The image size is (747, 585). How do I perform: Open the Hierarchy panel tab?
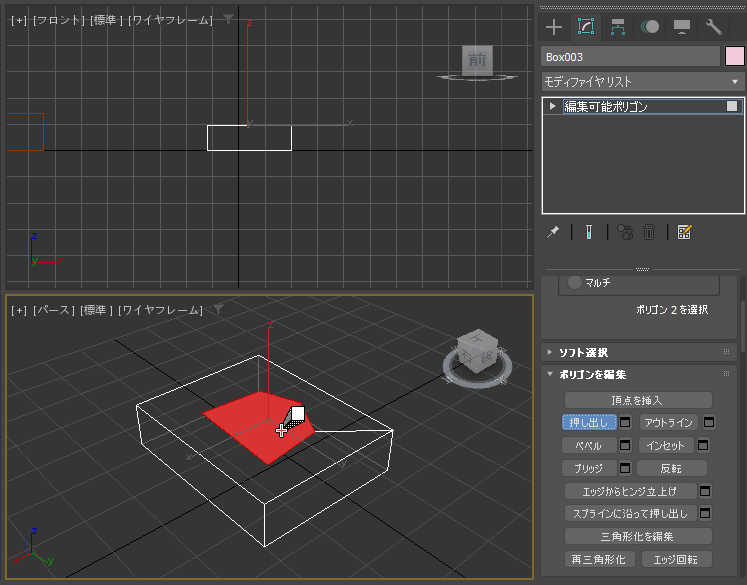point(618,27)
